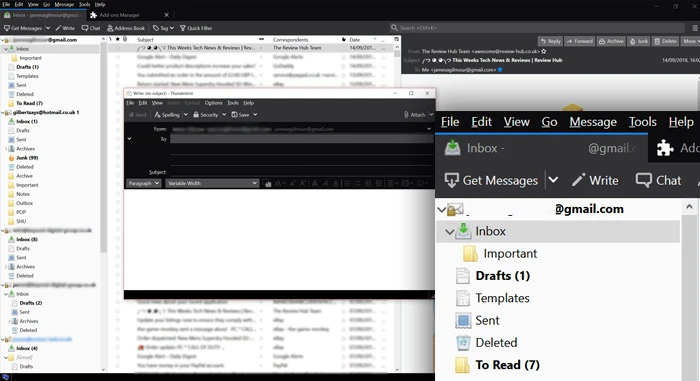Click Spelling in the Write window

pyautogui.click(x=167, y=115)
